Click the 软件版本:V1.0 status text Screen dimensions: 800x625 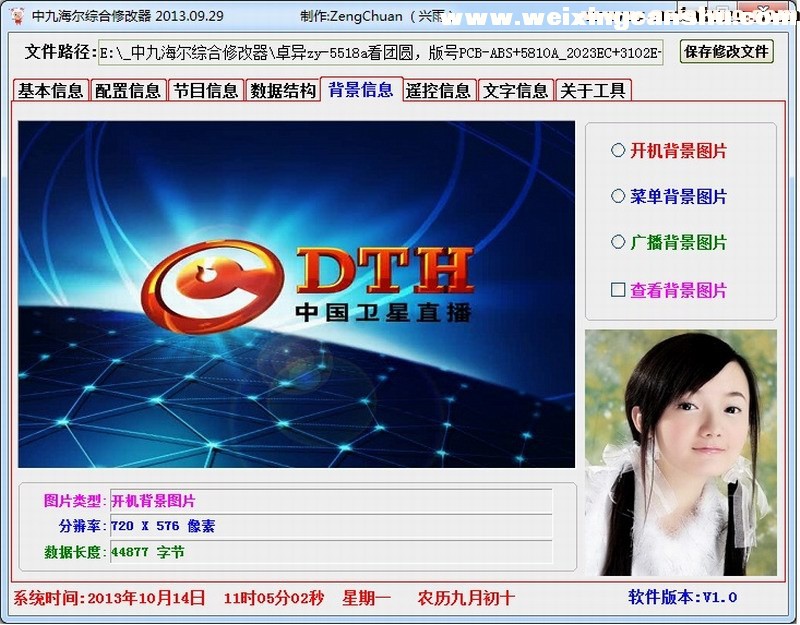pyautogui.click(x=683, y=597)
